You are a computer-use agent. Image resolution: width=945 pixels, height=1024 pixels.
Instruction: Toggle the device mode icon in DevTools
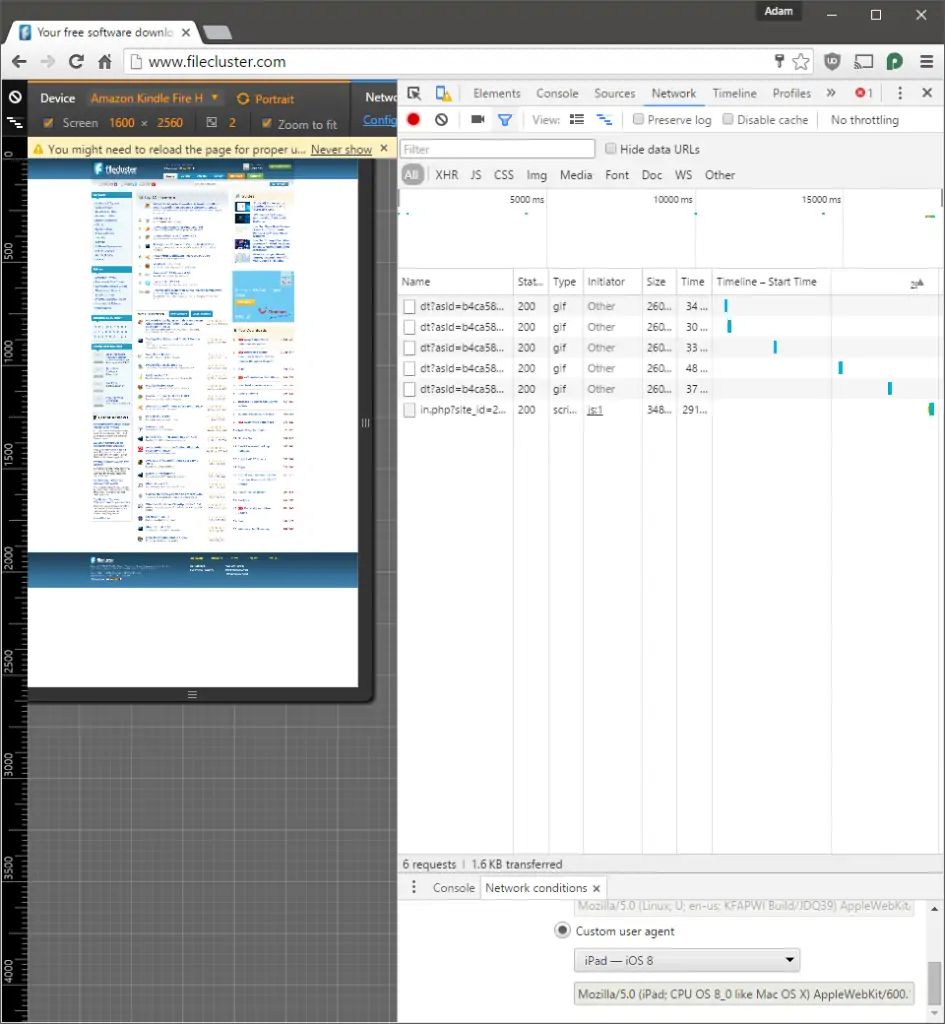pos(443,93)
